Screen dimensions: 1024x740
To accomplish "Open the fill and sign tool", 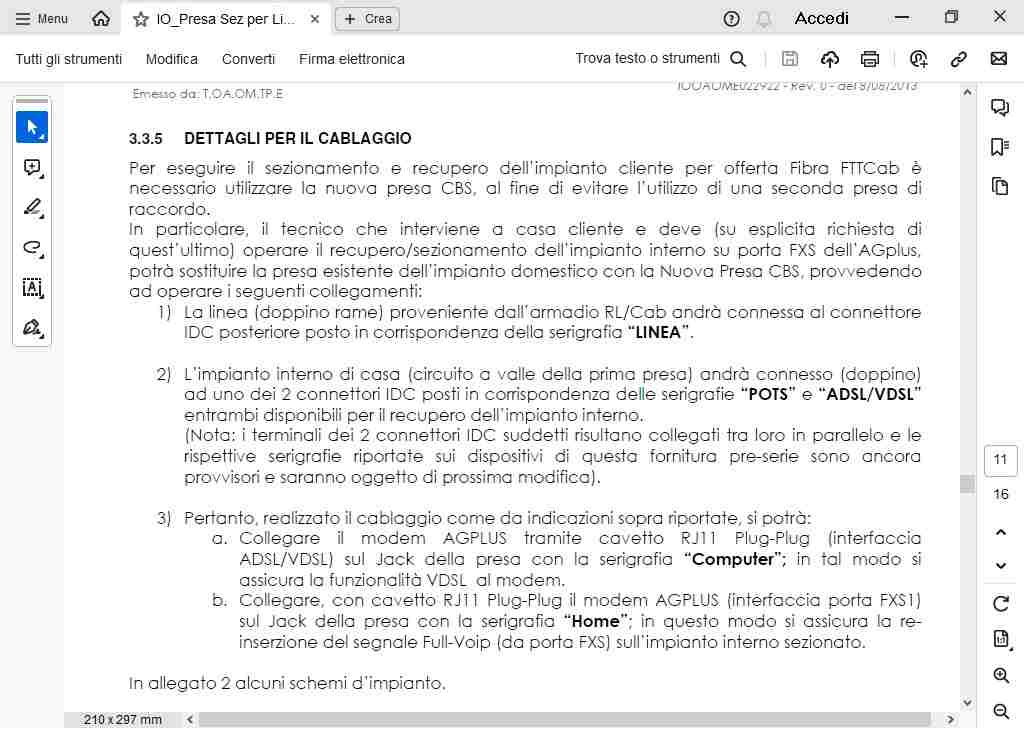I will tap(32, 327).
